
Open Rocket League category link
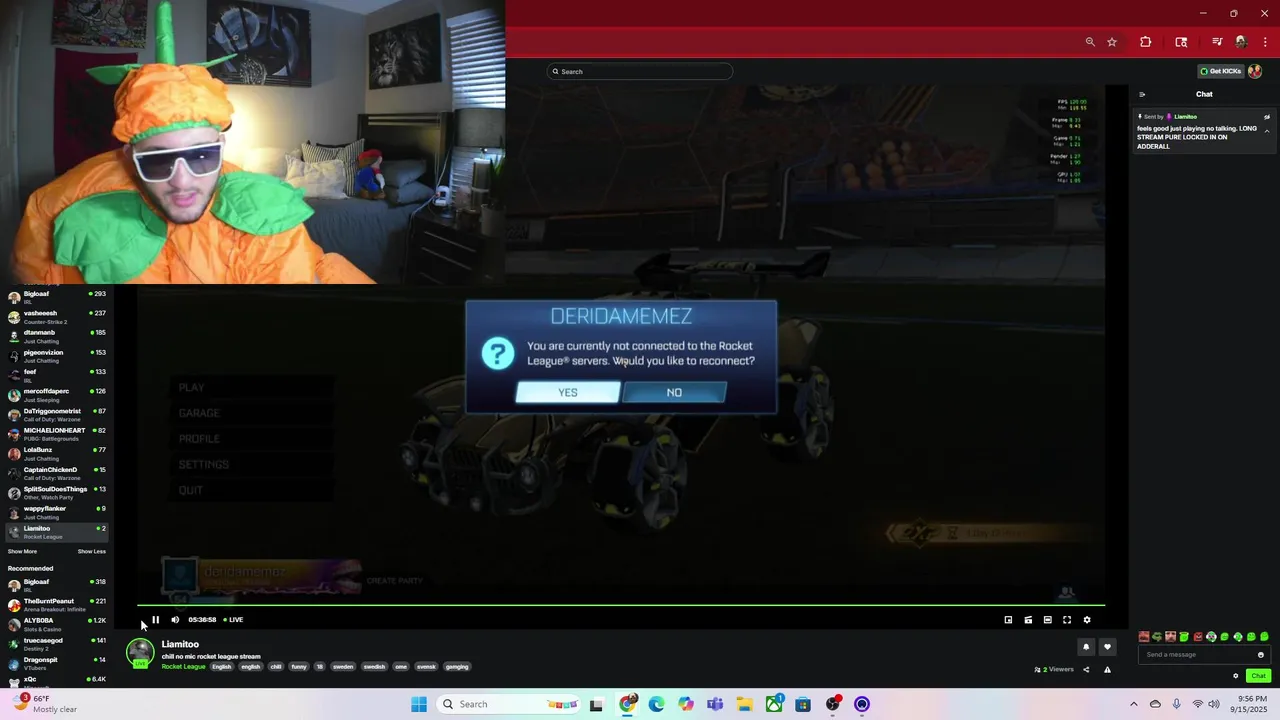click(183, 667)
